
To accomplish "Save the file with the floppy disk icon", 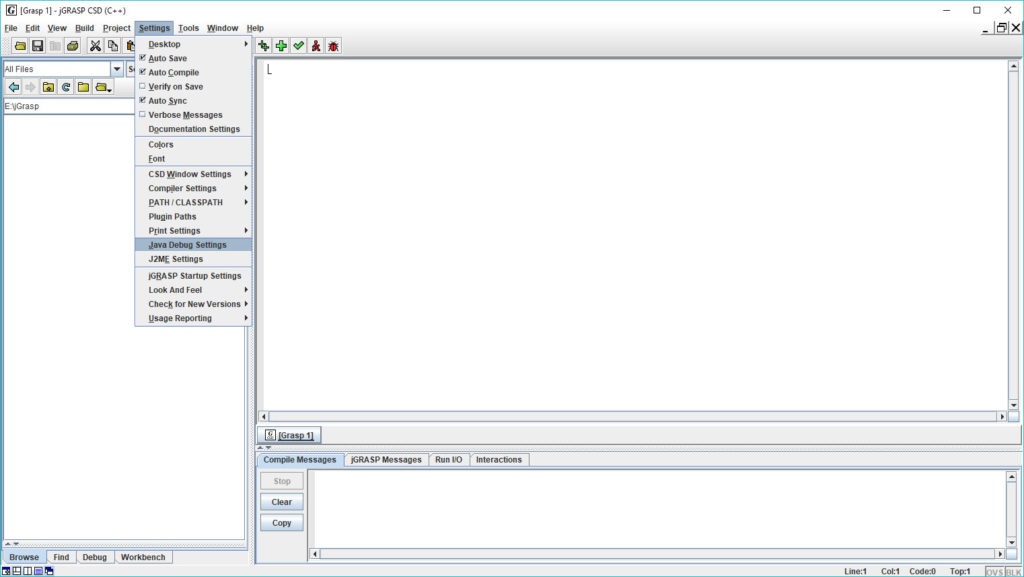I will [37, 46].
